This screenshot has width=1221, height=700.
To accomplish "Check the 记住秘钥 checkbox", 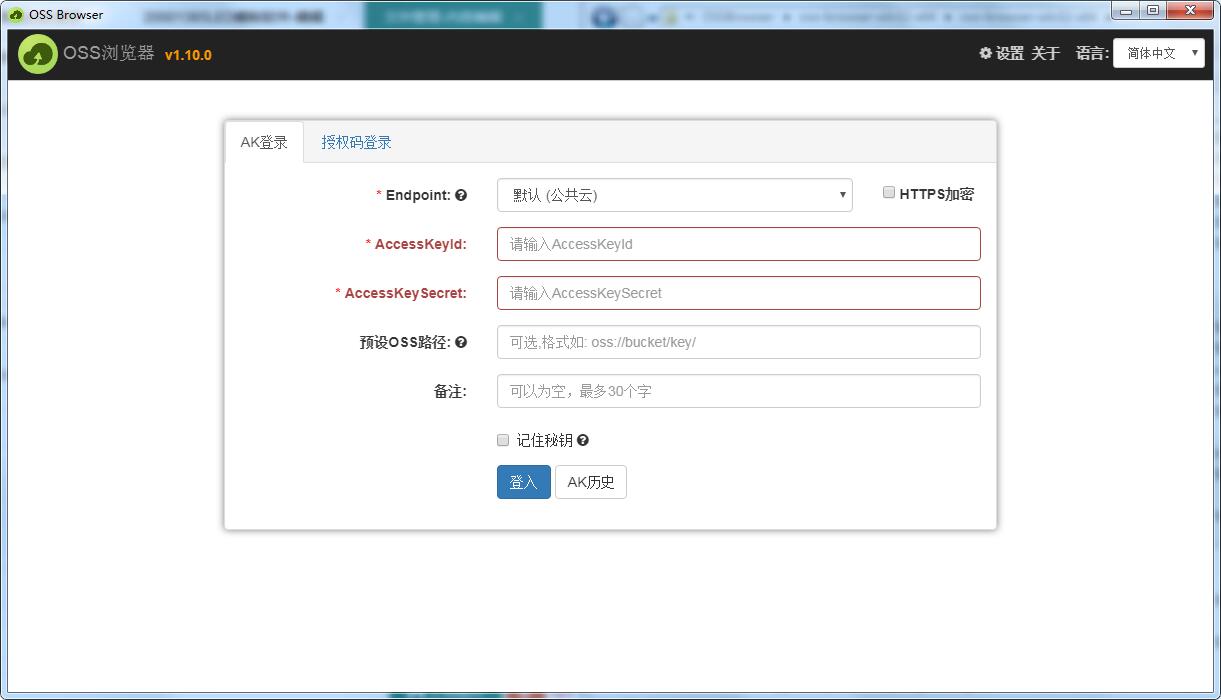I will [503, 440].
